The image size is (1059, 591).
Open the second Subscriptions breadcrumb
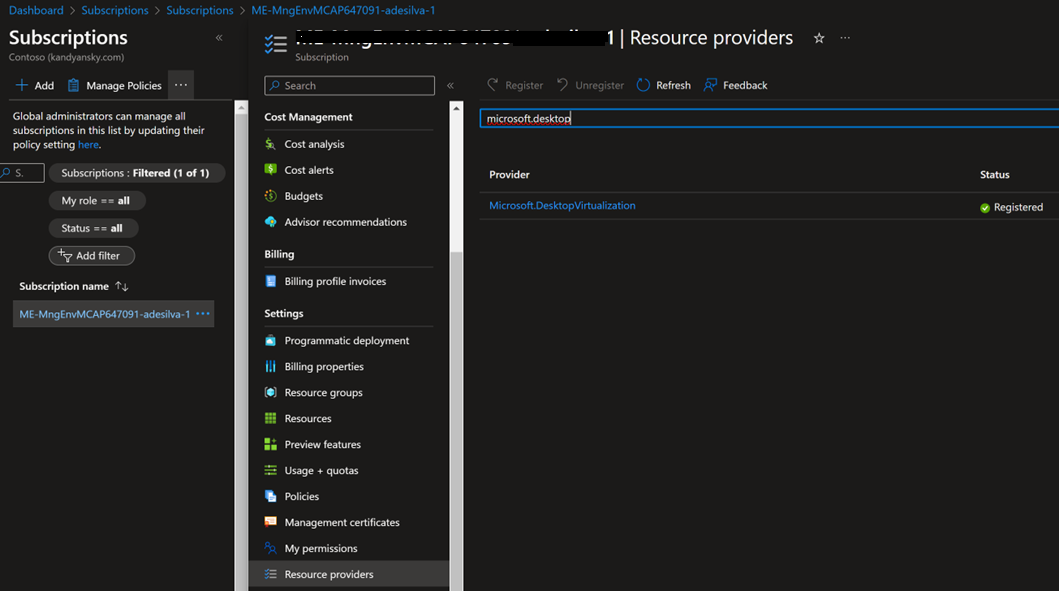200,10
